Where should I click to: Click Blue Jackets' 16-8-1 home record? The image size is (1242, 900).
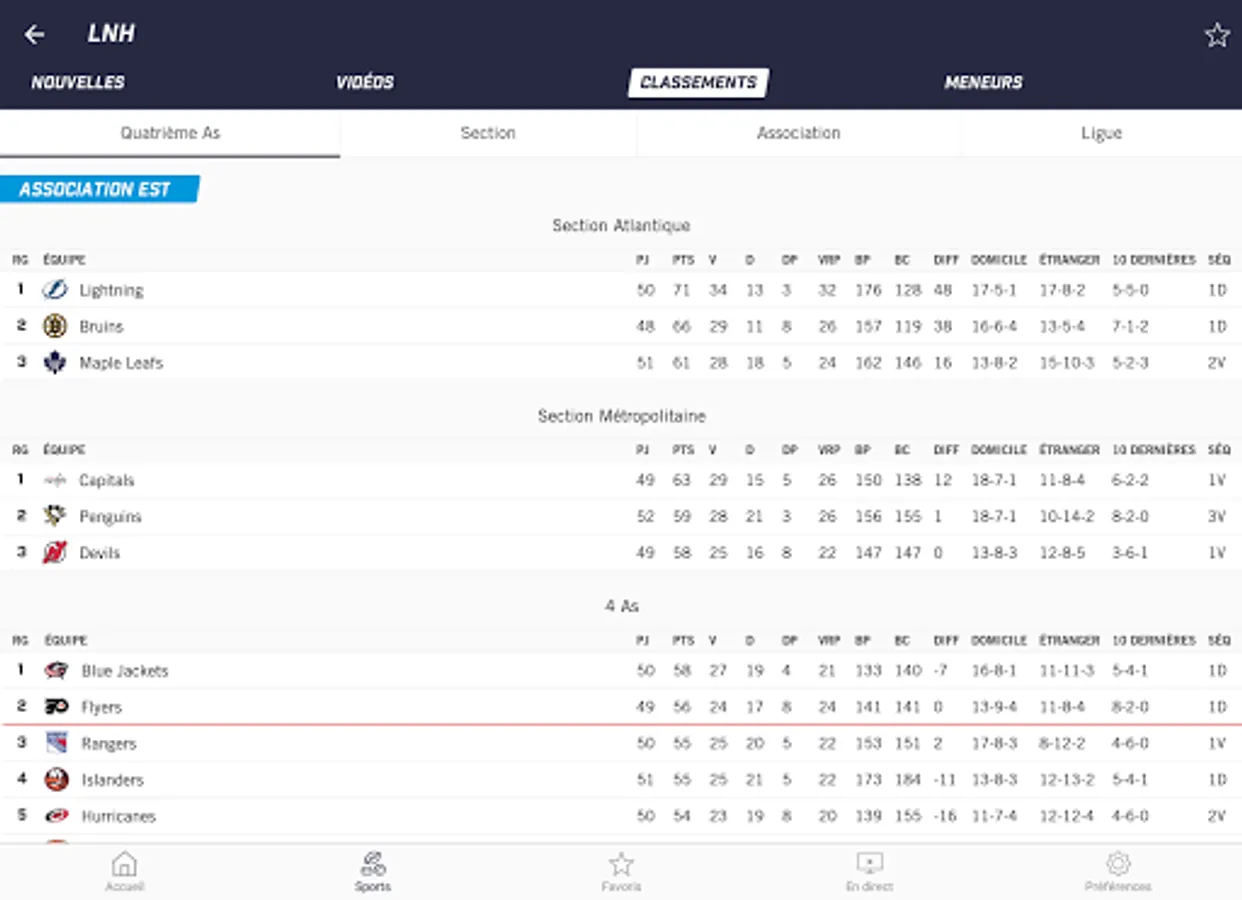click(x=993, y=671)
